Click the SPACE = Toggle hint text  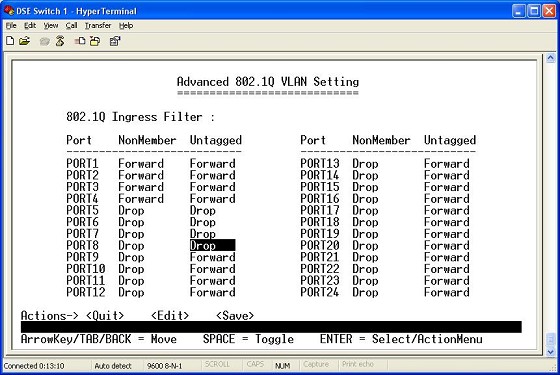click(x=248, y=339)
